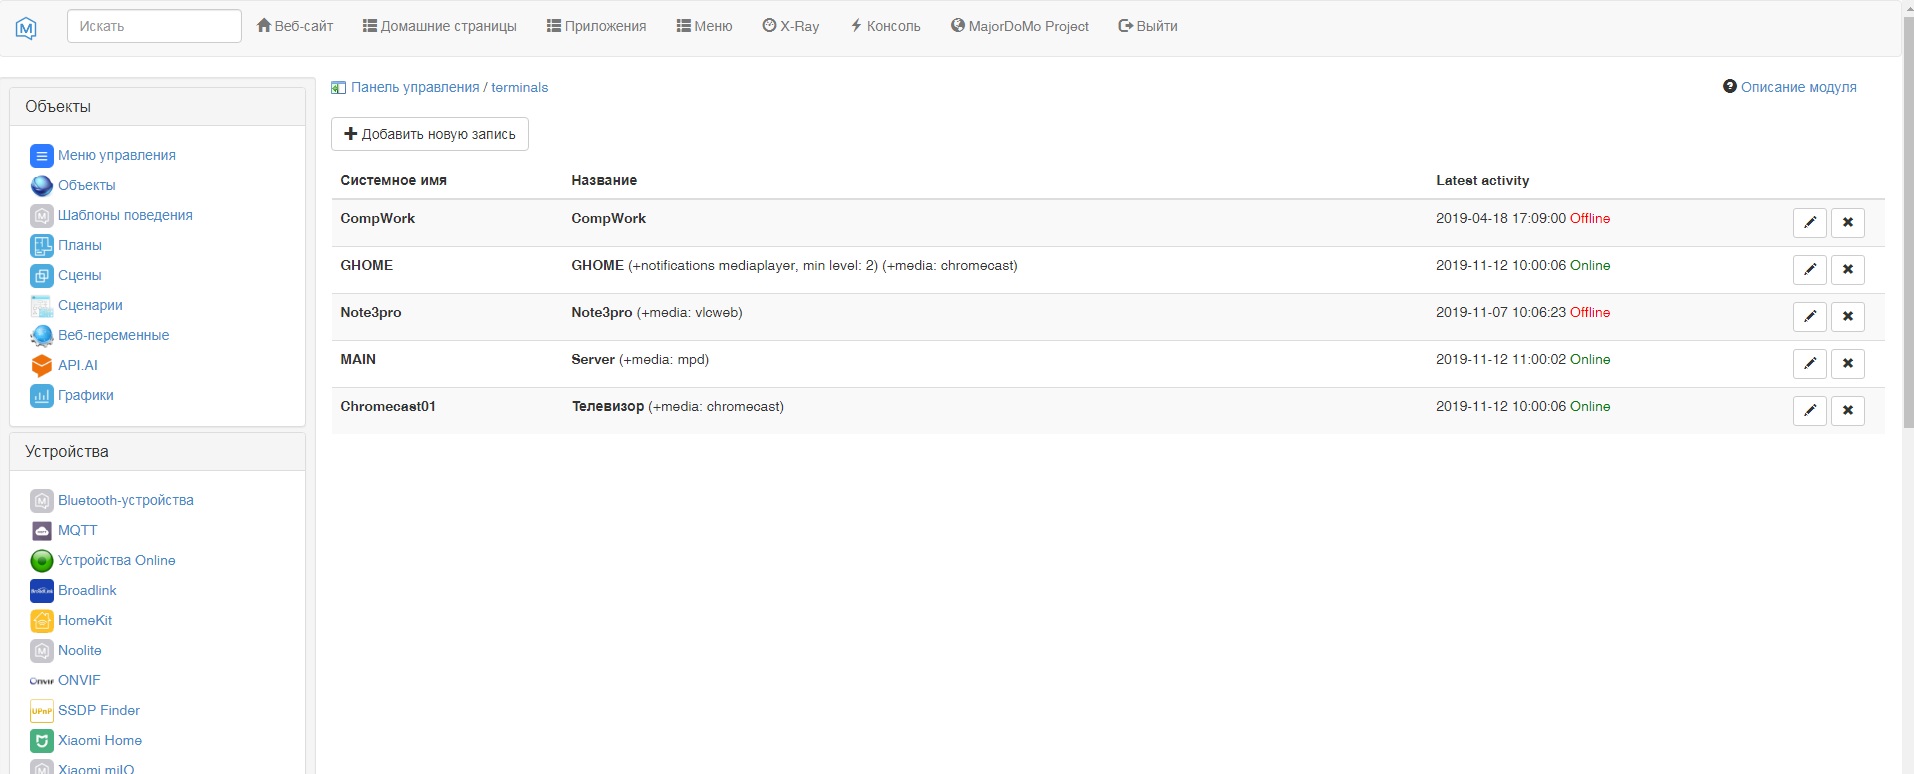This screenshot has height=774, width=1914.
Task: Click the Сцены icon
Action: pyautogui.click(x=41, y=275)
